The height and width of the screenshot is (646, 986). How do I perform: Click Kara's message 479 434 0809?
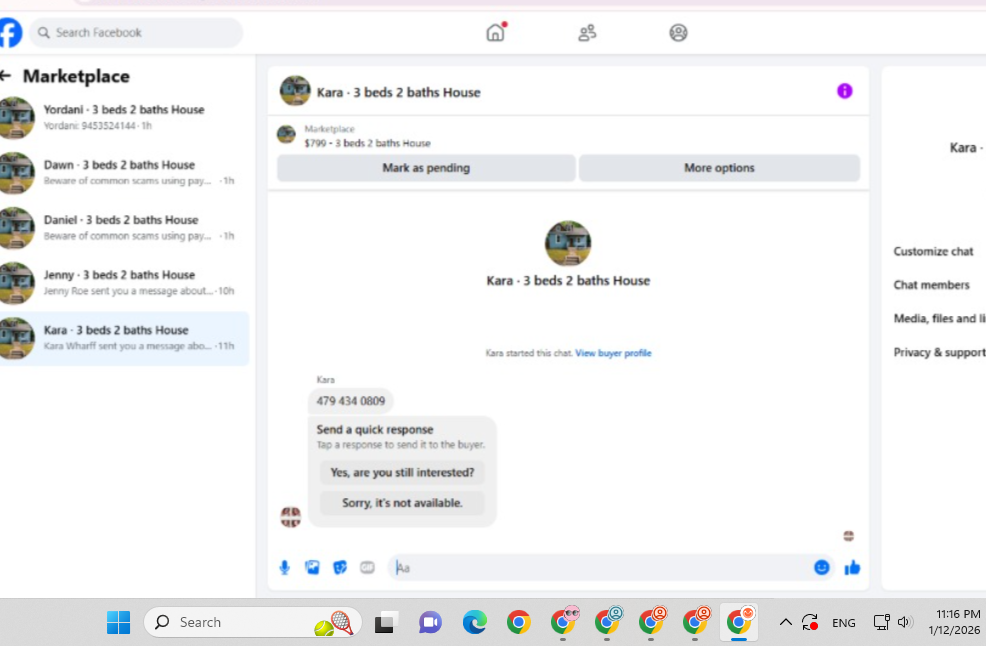350,401
